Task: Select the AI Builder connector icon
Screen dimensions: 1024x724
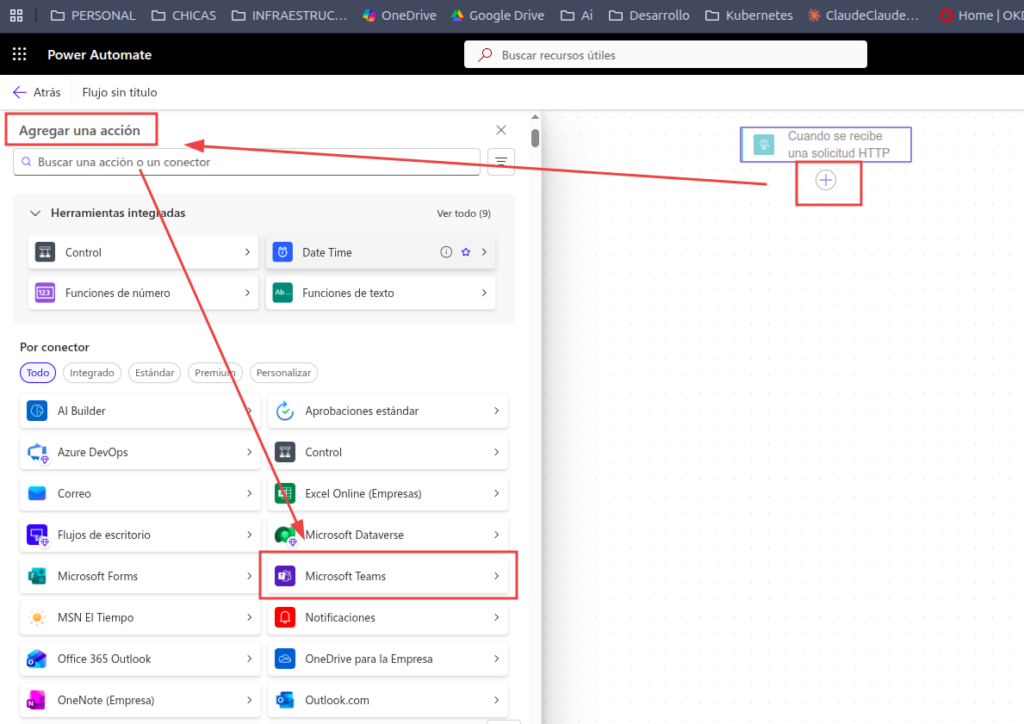Action: pyautogui.click(x=37, y=411)
